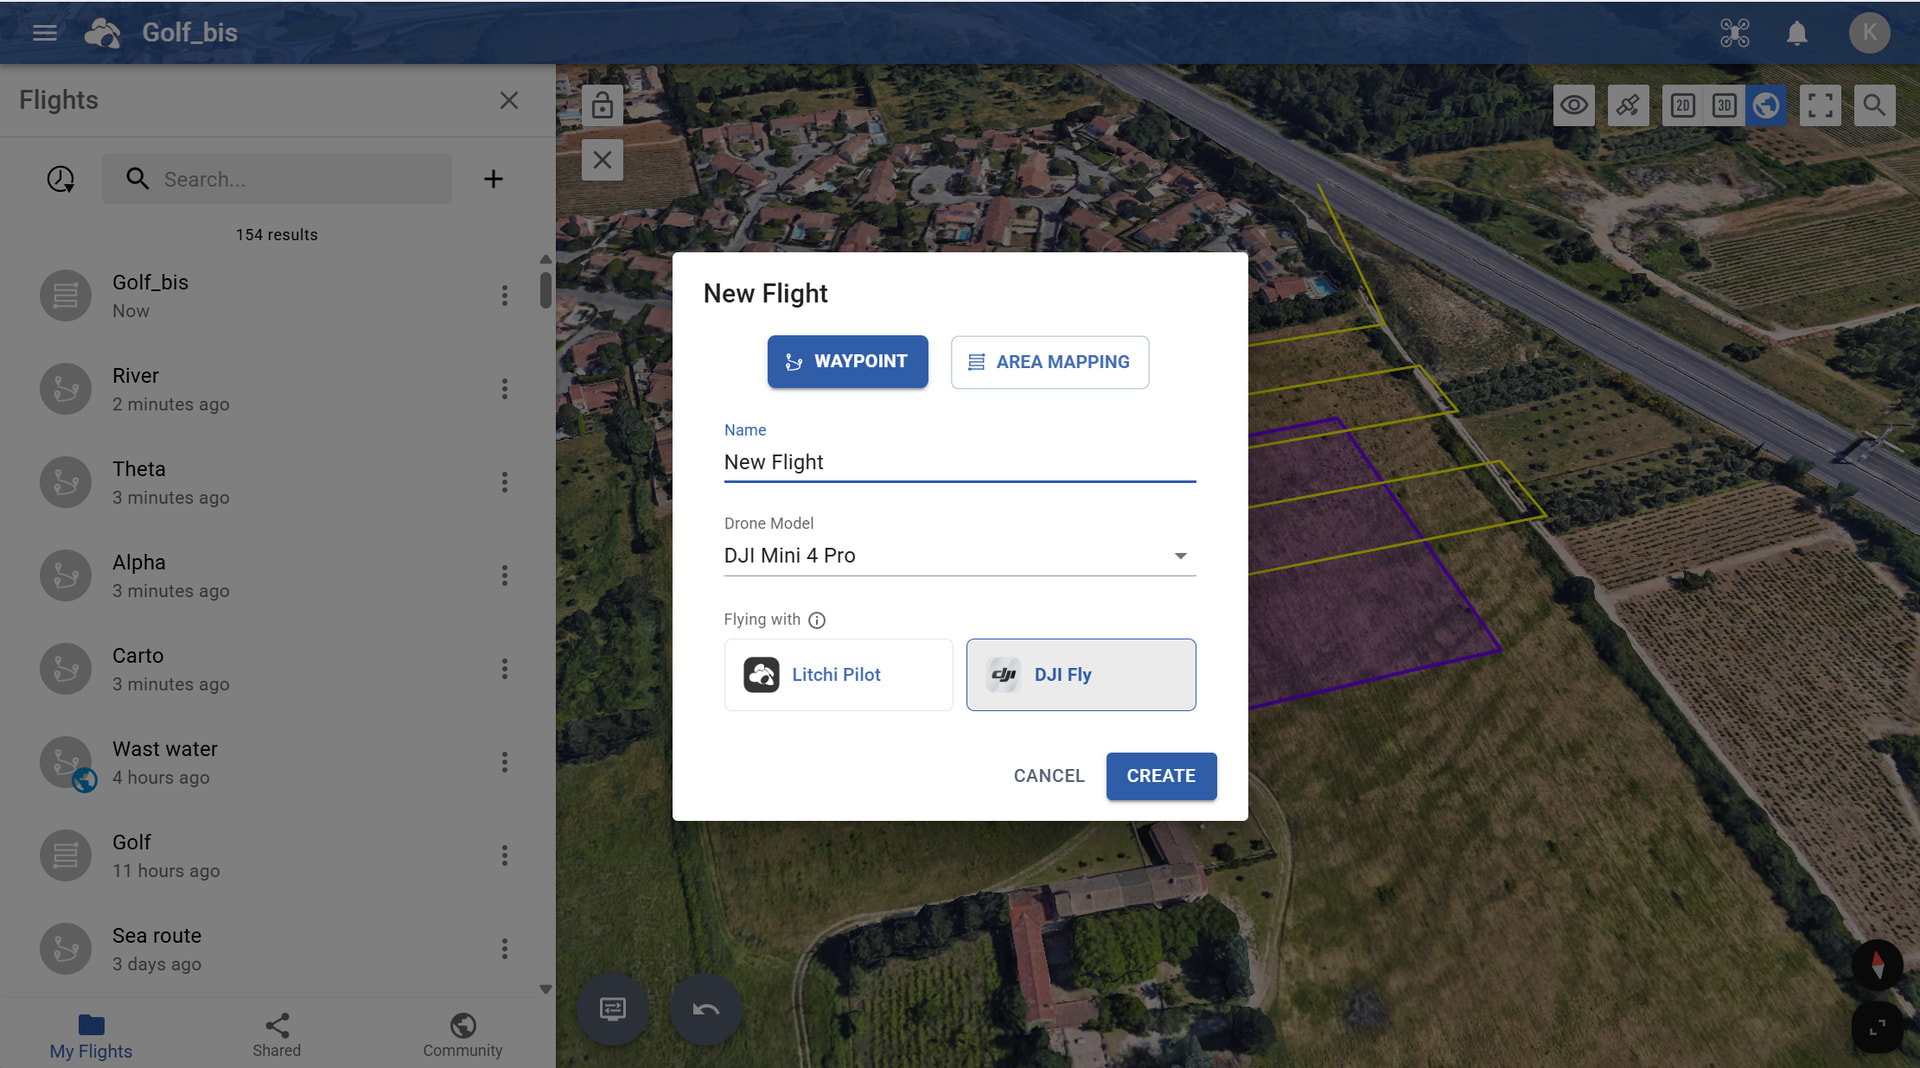Open the Community tab
Screen dimensions: 1920x1068
click(462, 1035)
